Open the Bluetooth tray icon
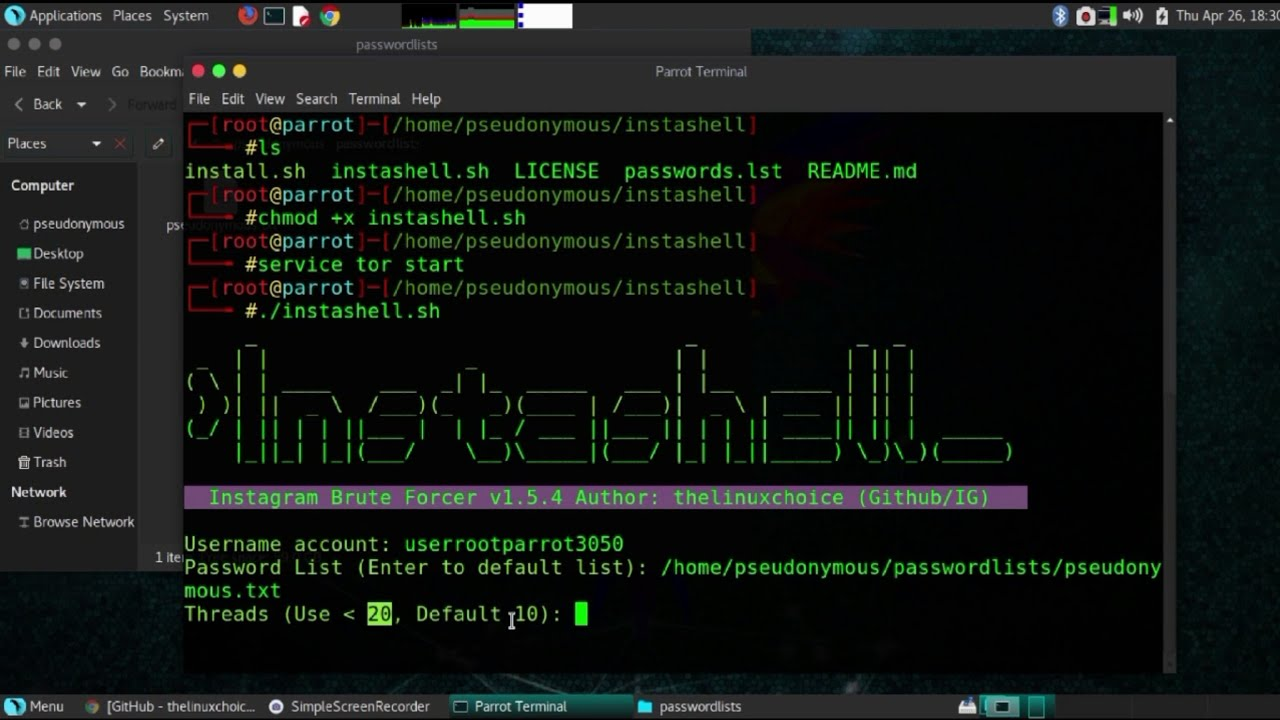This screenshot has width=1280, height=720. point(1061,16)
